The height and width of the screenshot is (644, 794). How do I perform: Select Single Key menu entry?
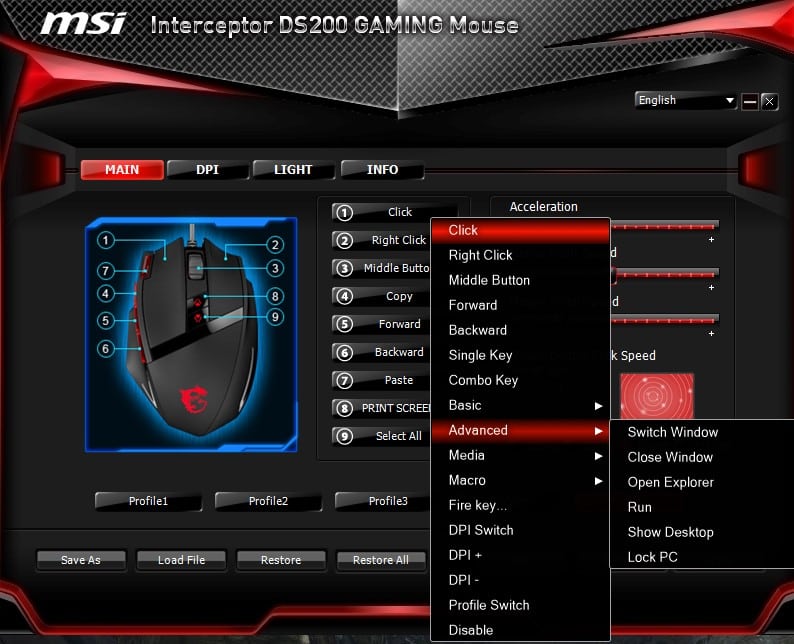tap(521, 355)
